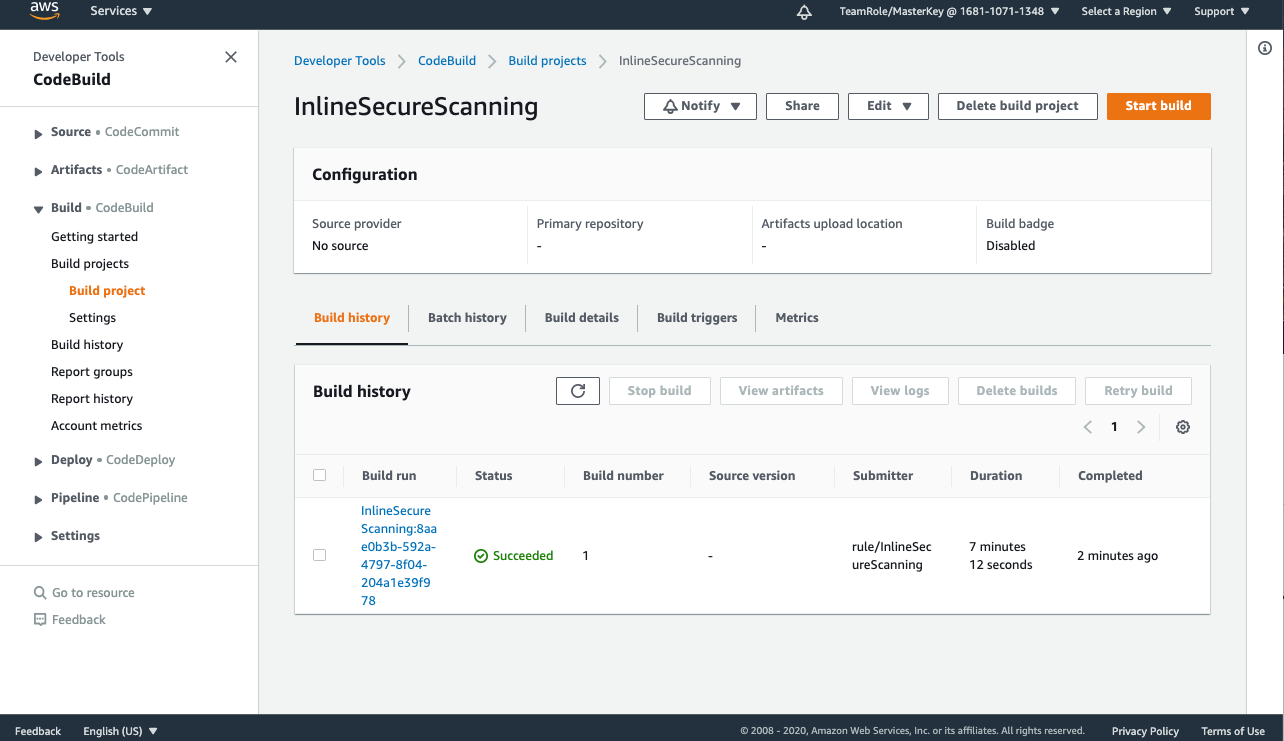The image size is (1284, 741).
Task: Open Getting started in sidebar
Action: click(x=94, y=237)
